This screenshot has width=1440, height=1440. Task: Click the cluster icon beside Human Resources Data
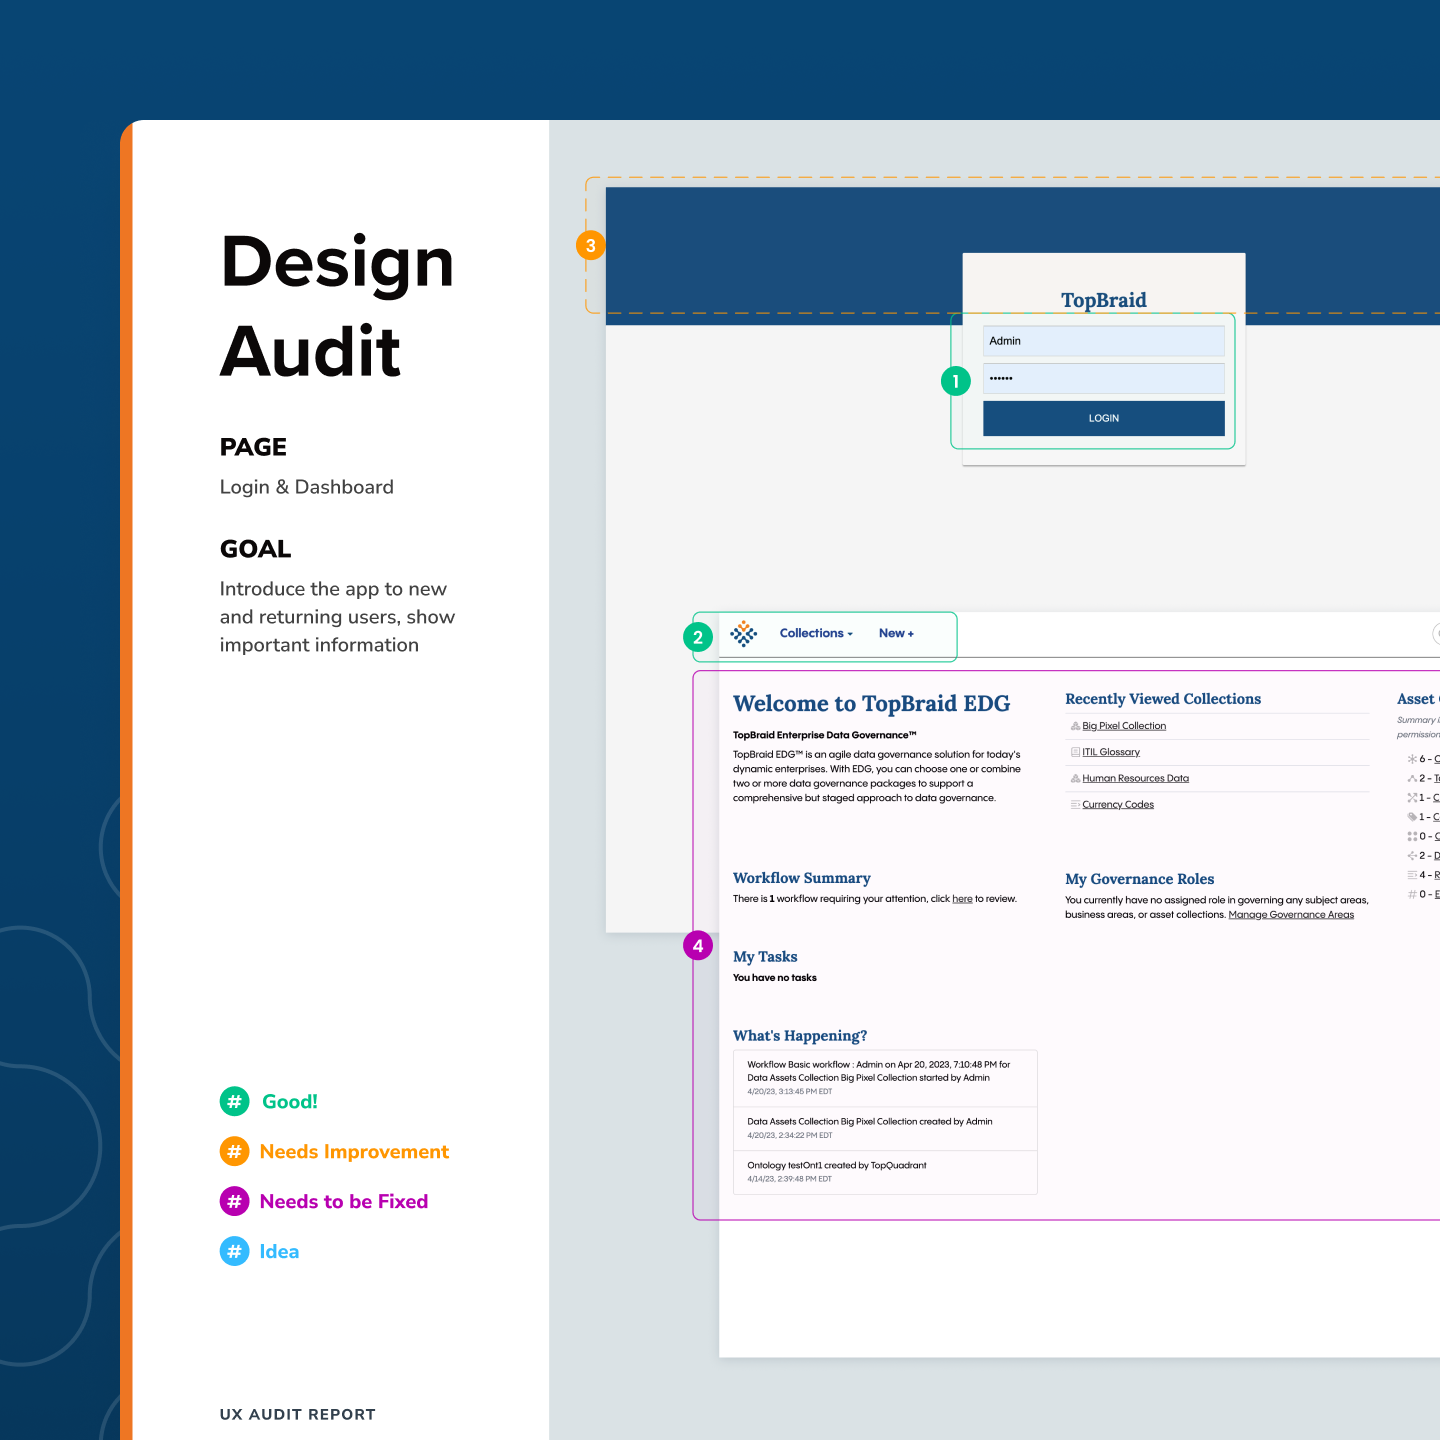pos(1075,778)
